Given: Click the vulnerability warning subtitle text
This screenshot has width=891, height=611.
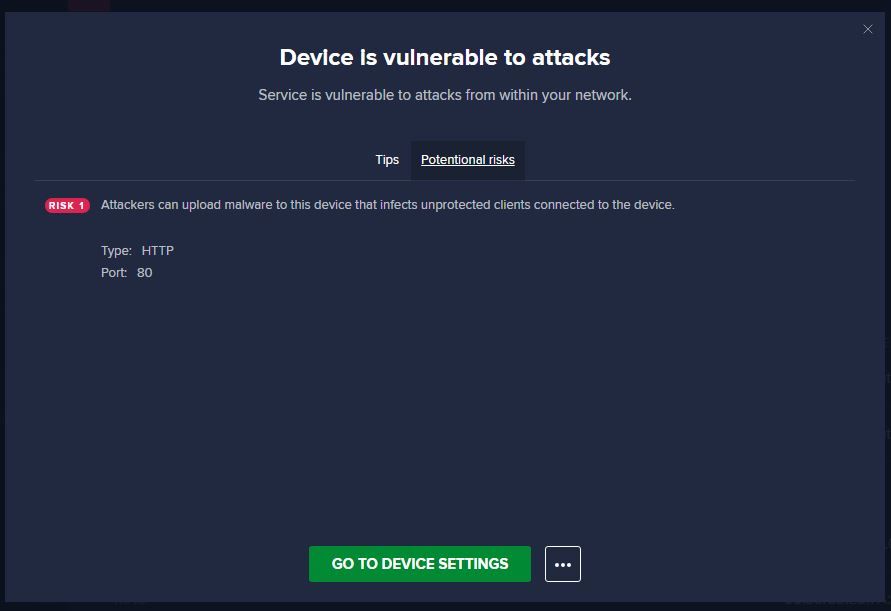Looking at the screenshot, I should click(444, 95).
